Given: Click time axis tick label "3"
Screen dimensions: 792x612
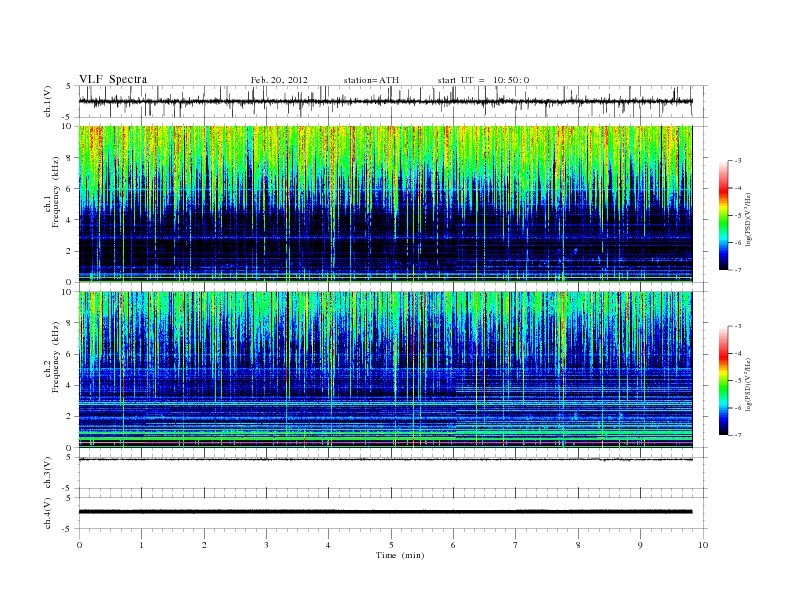Looking at the screenshot, I should point(266,545).
